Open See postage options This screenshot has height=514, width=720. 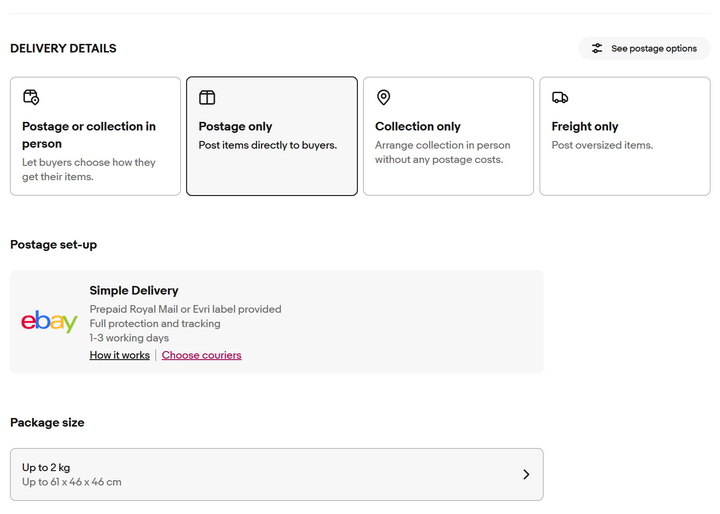[x=644, y=48]
